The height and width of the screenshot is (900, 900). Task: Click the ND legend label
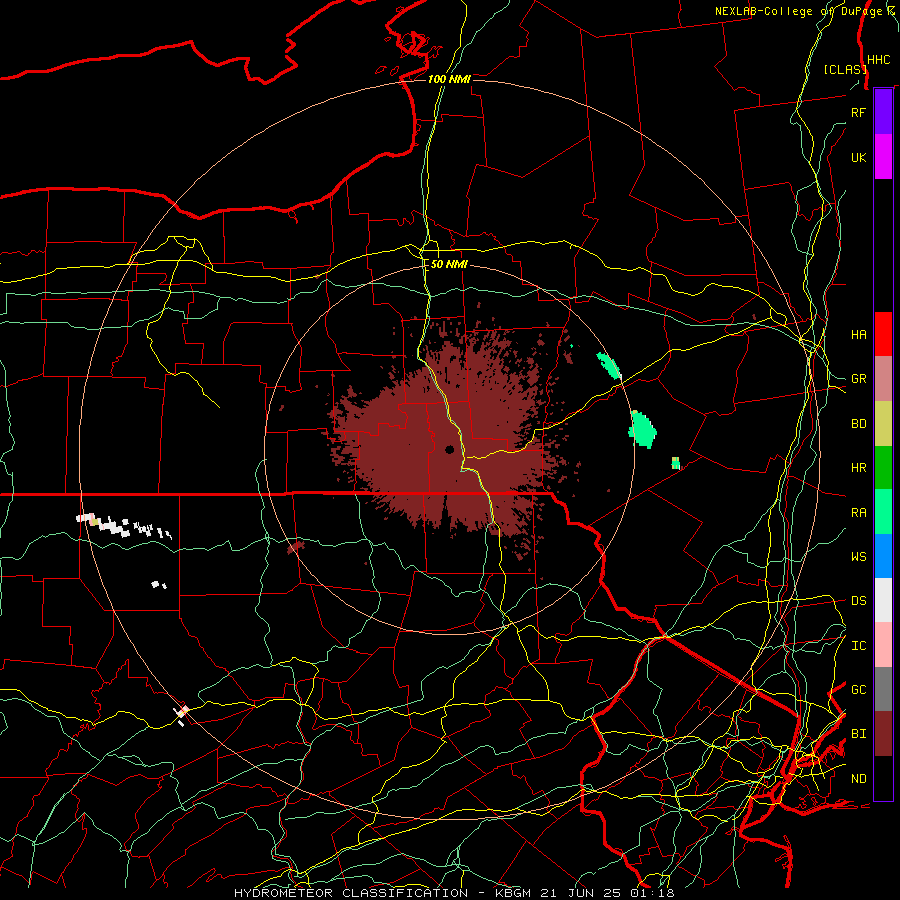pos(858,779)
